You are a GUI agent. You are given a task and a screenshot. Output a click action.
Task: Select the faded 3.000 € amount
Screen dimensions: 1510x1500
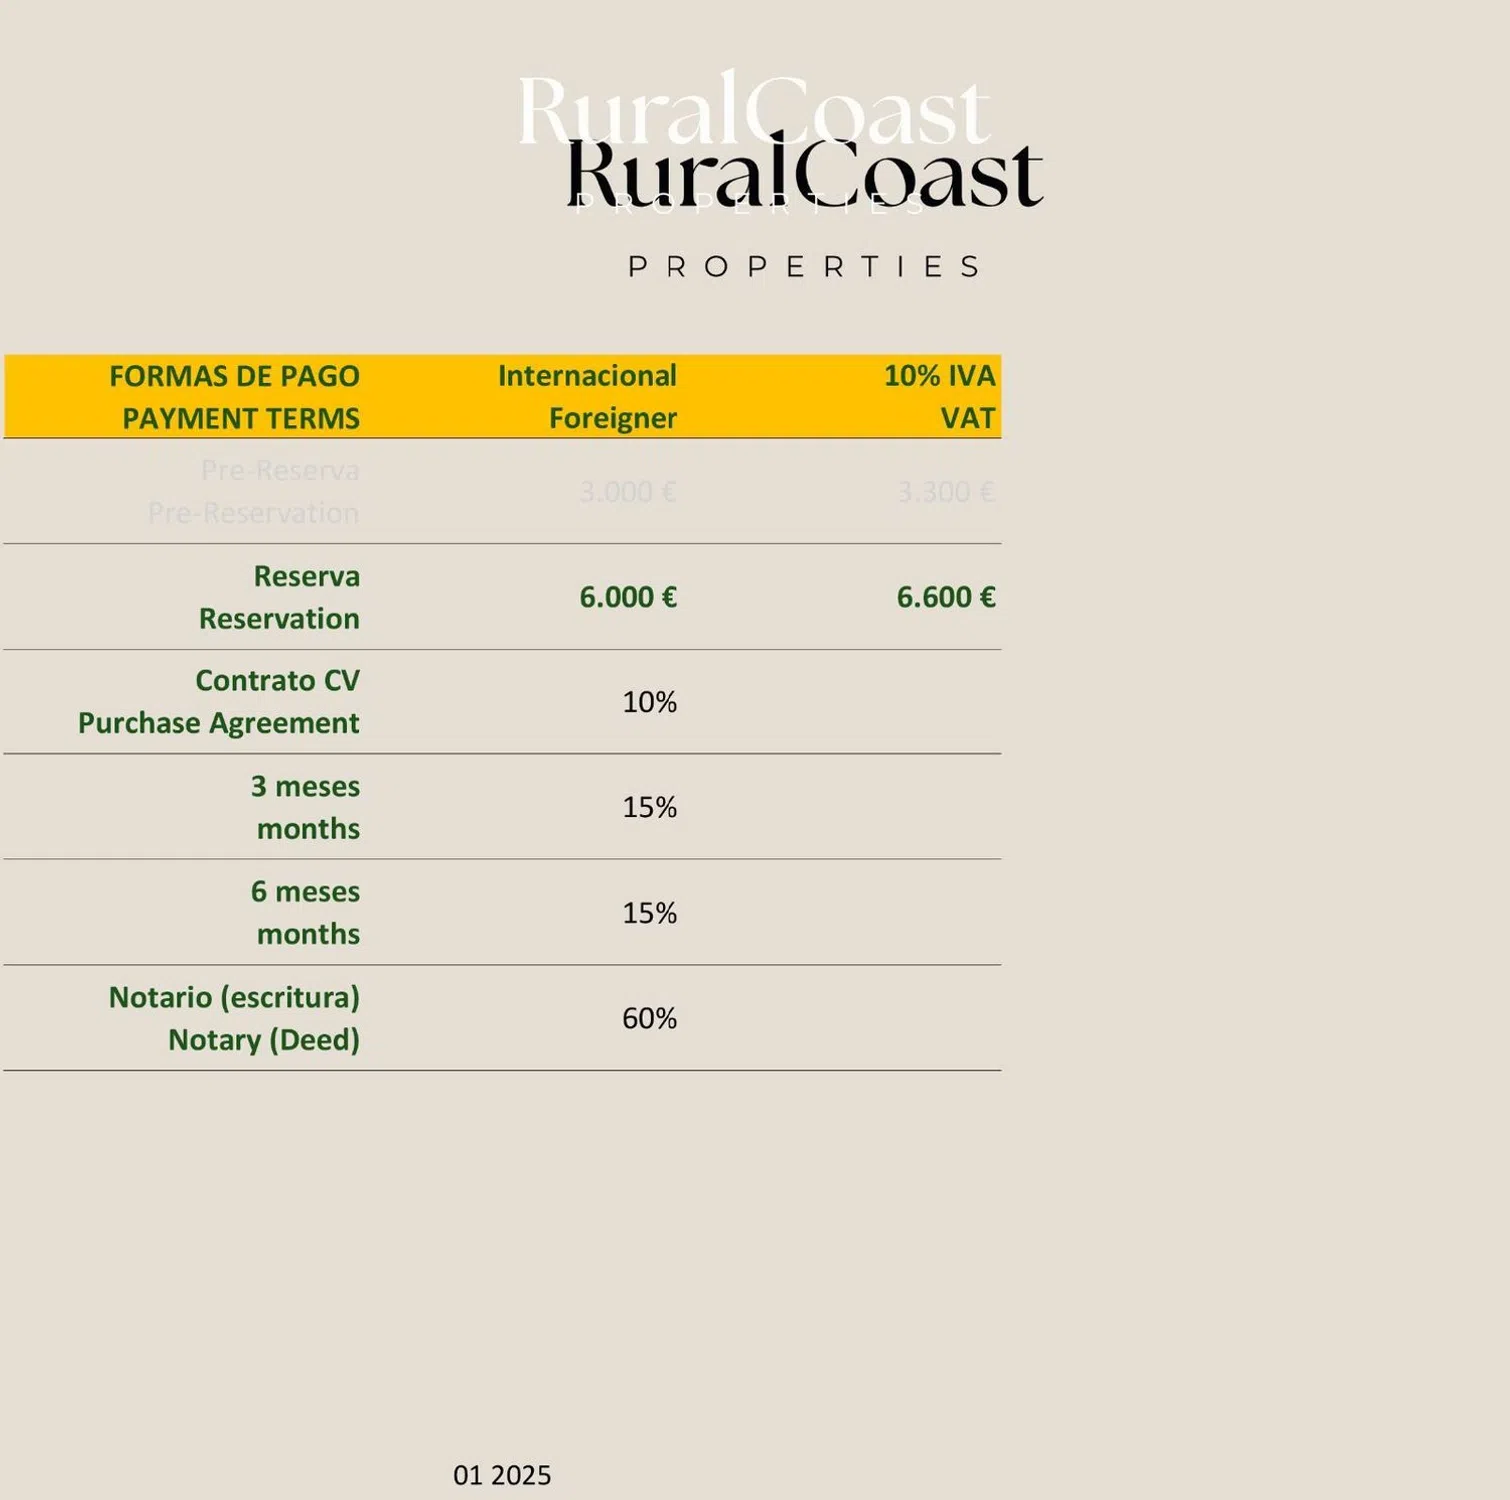[627, 492]
